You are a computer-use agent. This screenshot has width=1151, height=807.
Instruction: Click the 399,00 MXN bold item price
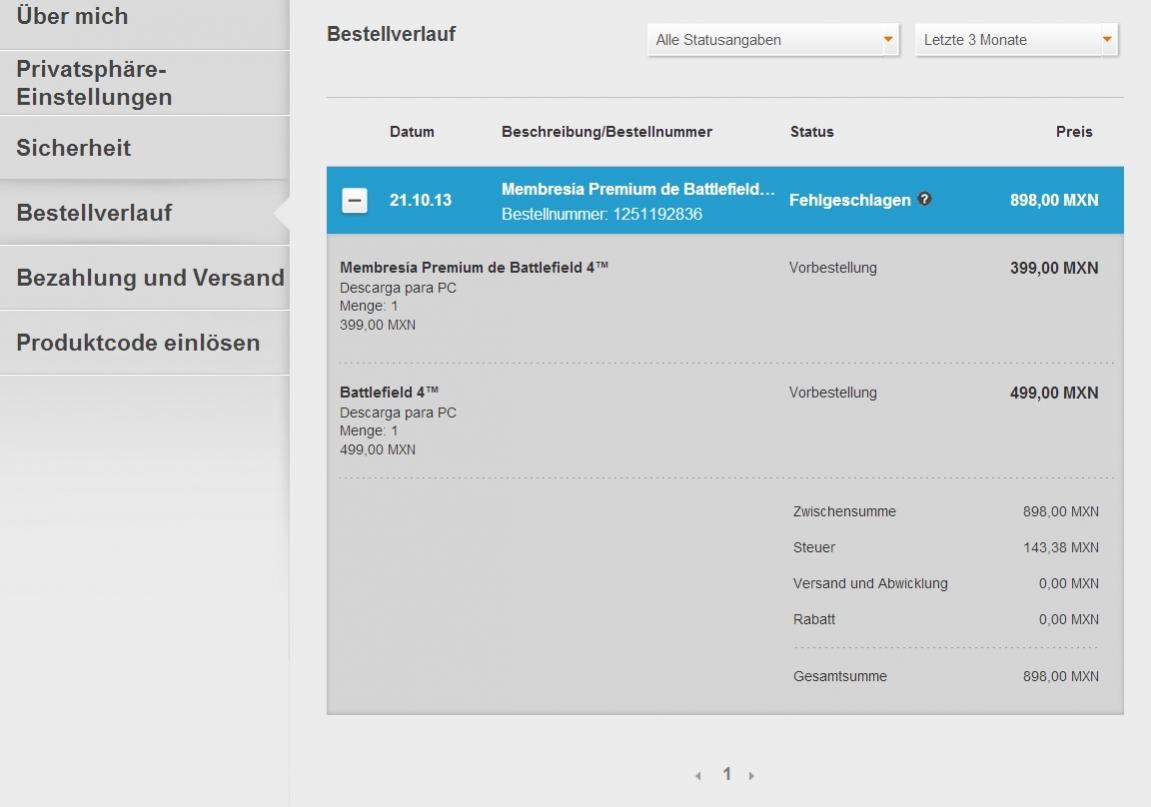click(x=1054, y=268)
